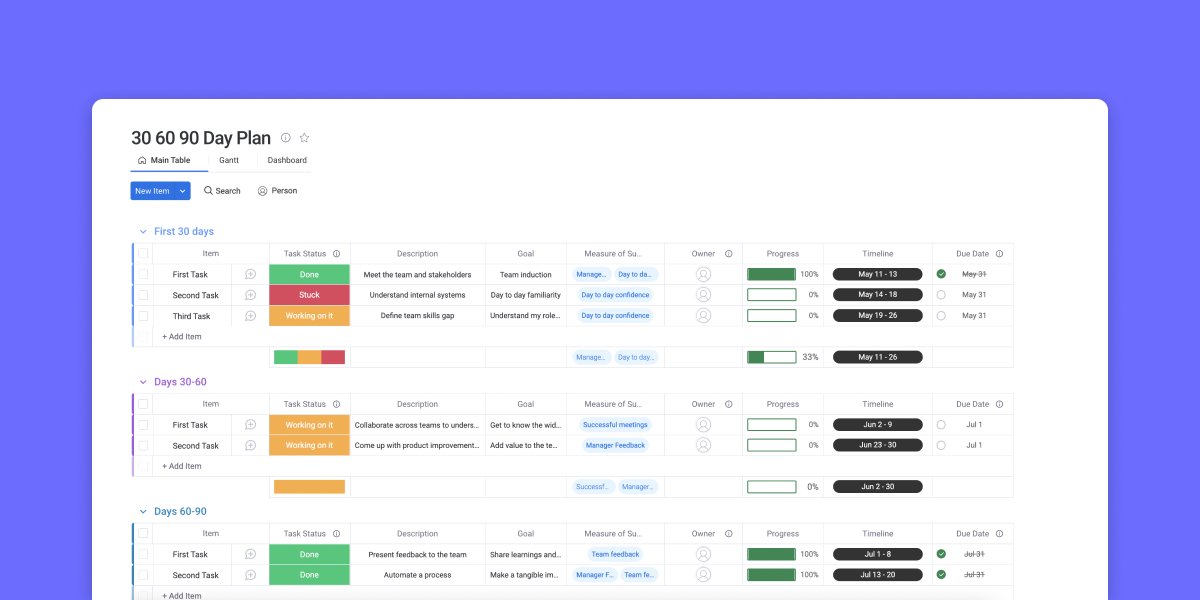Open the Search tool
This screenshot has height=600, width=1200.
222,191
